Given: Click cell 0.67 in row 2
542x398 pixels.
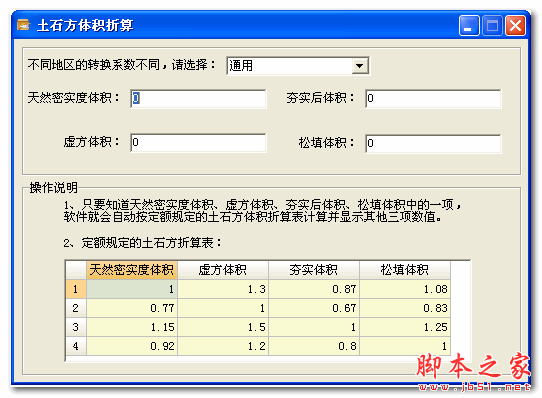Looking at the screenshot, I should point(314,308).
